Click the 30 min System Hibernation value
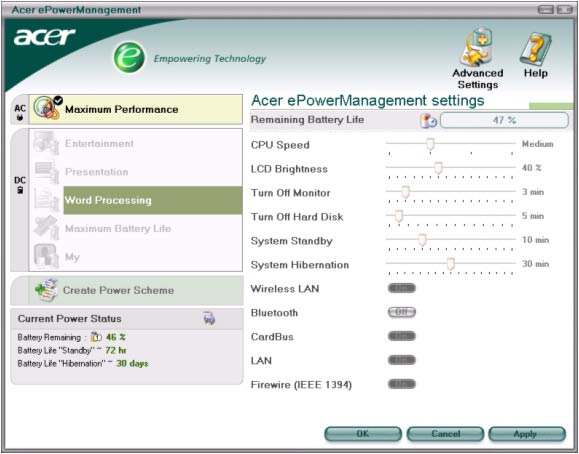Screen dimensions: 579x454 535,264
